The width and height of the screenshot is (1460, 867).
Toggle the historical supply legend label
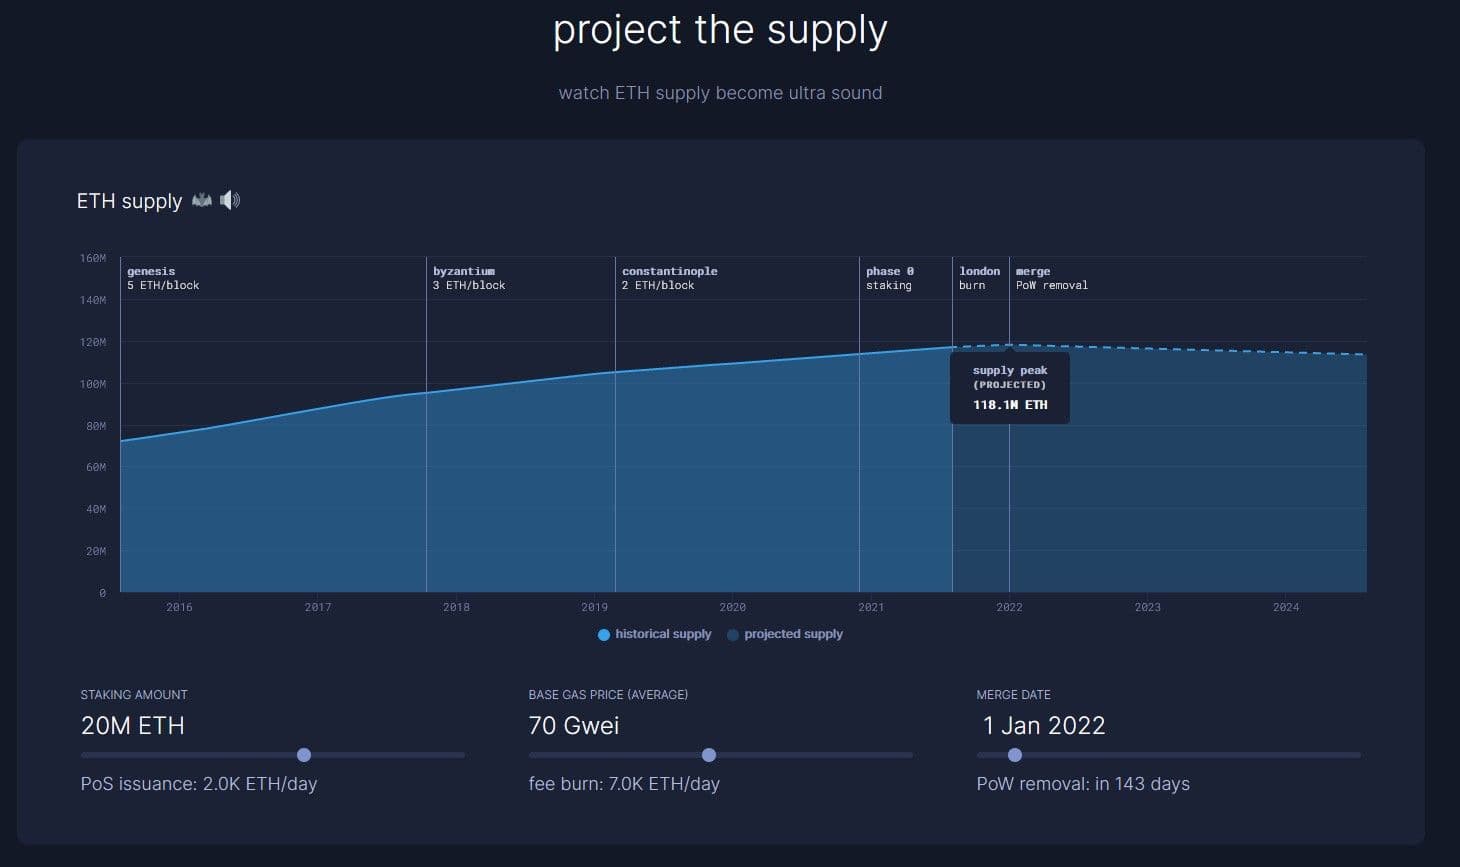pyautogui.click(x=663, y=634)
